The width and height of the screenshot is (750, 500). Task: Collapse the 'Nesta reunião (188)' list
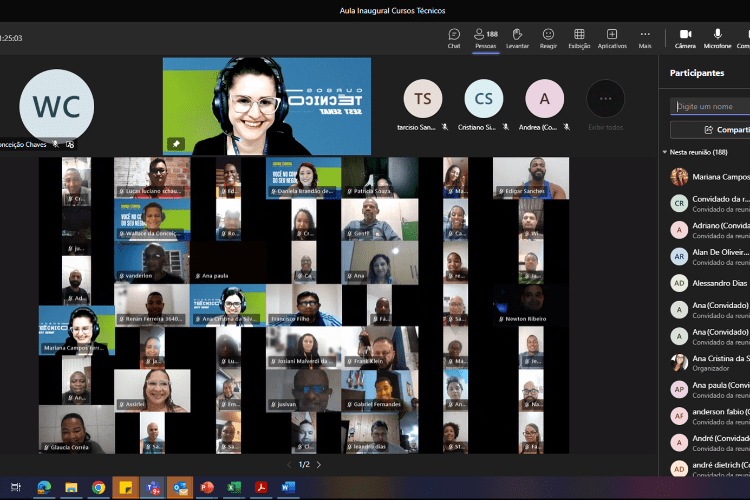[x=664, y=152]
